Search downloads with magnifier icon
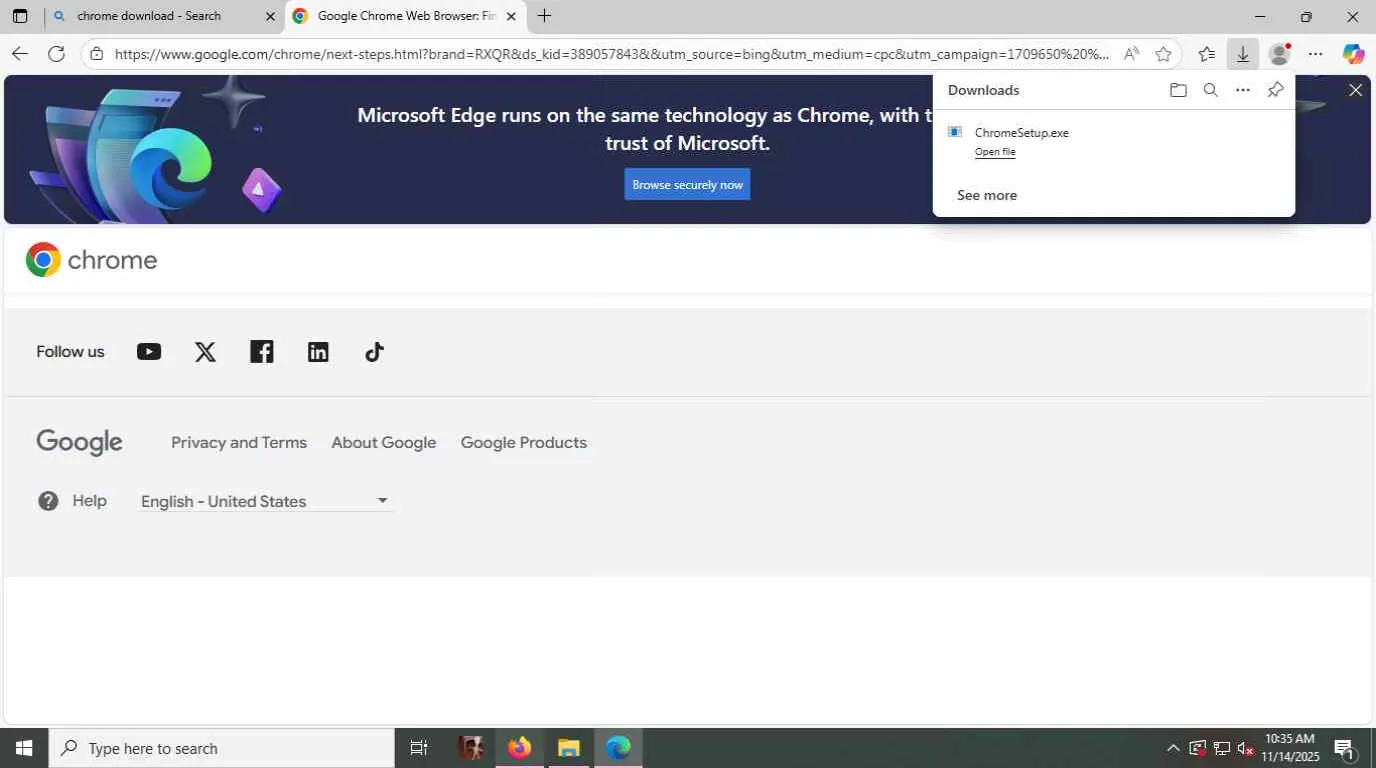The height and width of the screenshot is (768, 1376). click(1210, 90)
